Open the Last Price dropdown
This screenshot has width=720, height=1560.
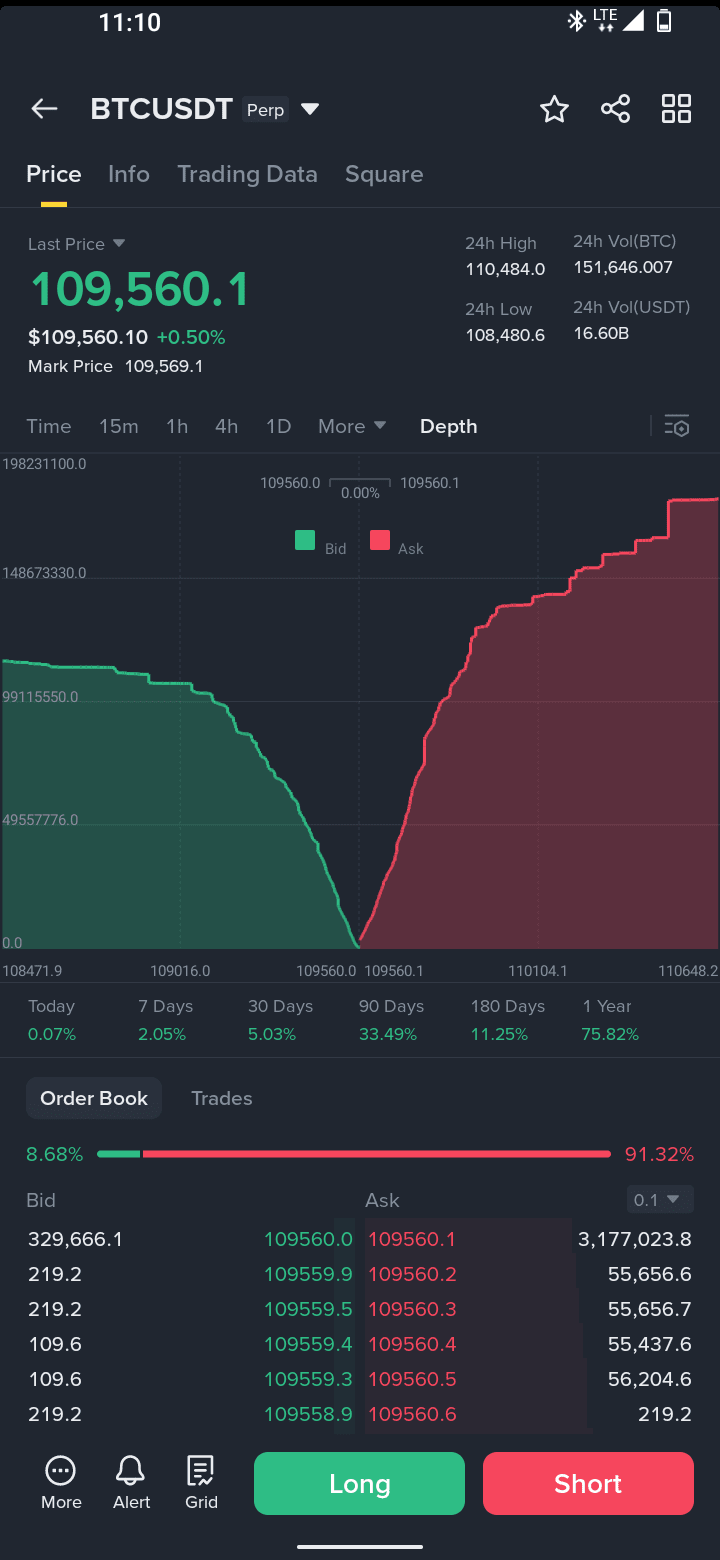pyautogui.click(x=76, y=244)
